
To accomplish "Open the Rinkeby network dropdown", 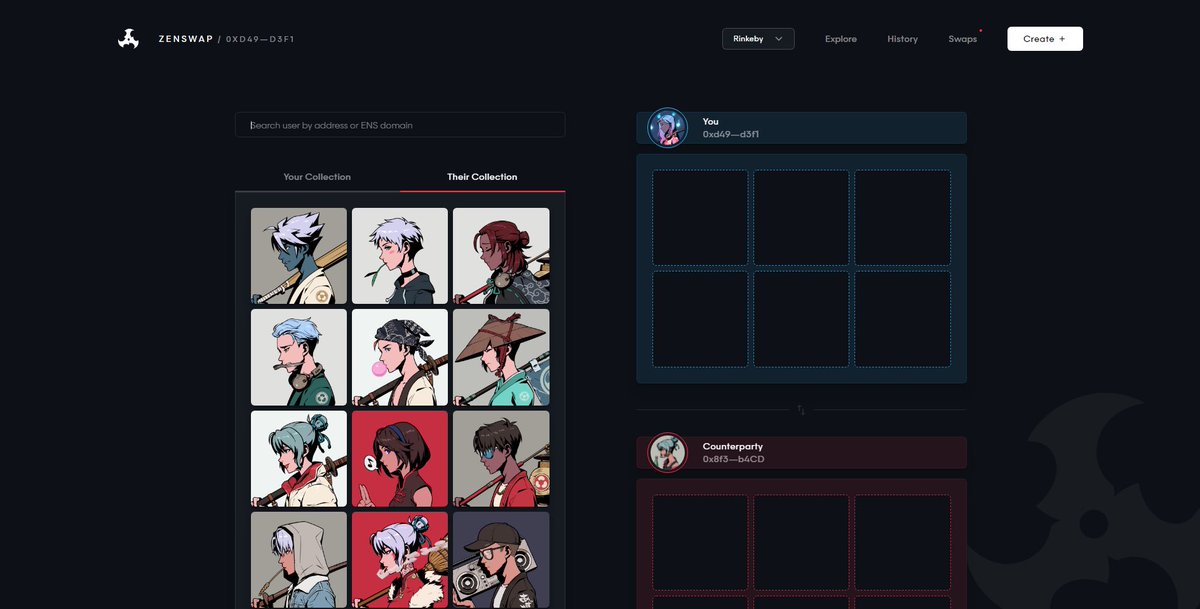I will (758, 39).
